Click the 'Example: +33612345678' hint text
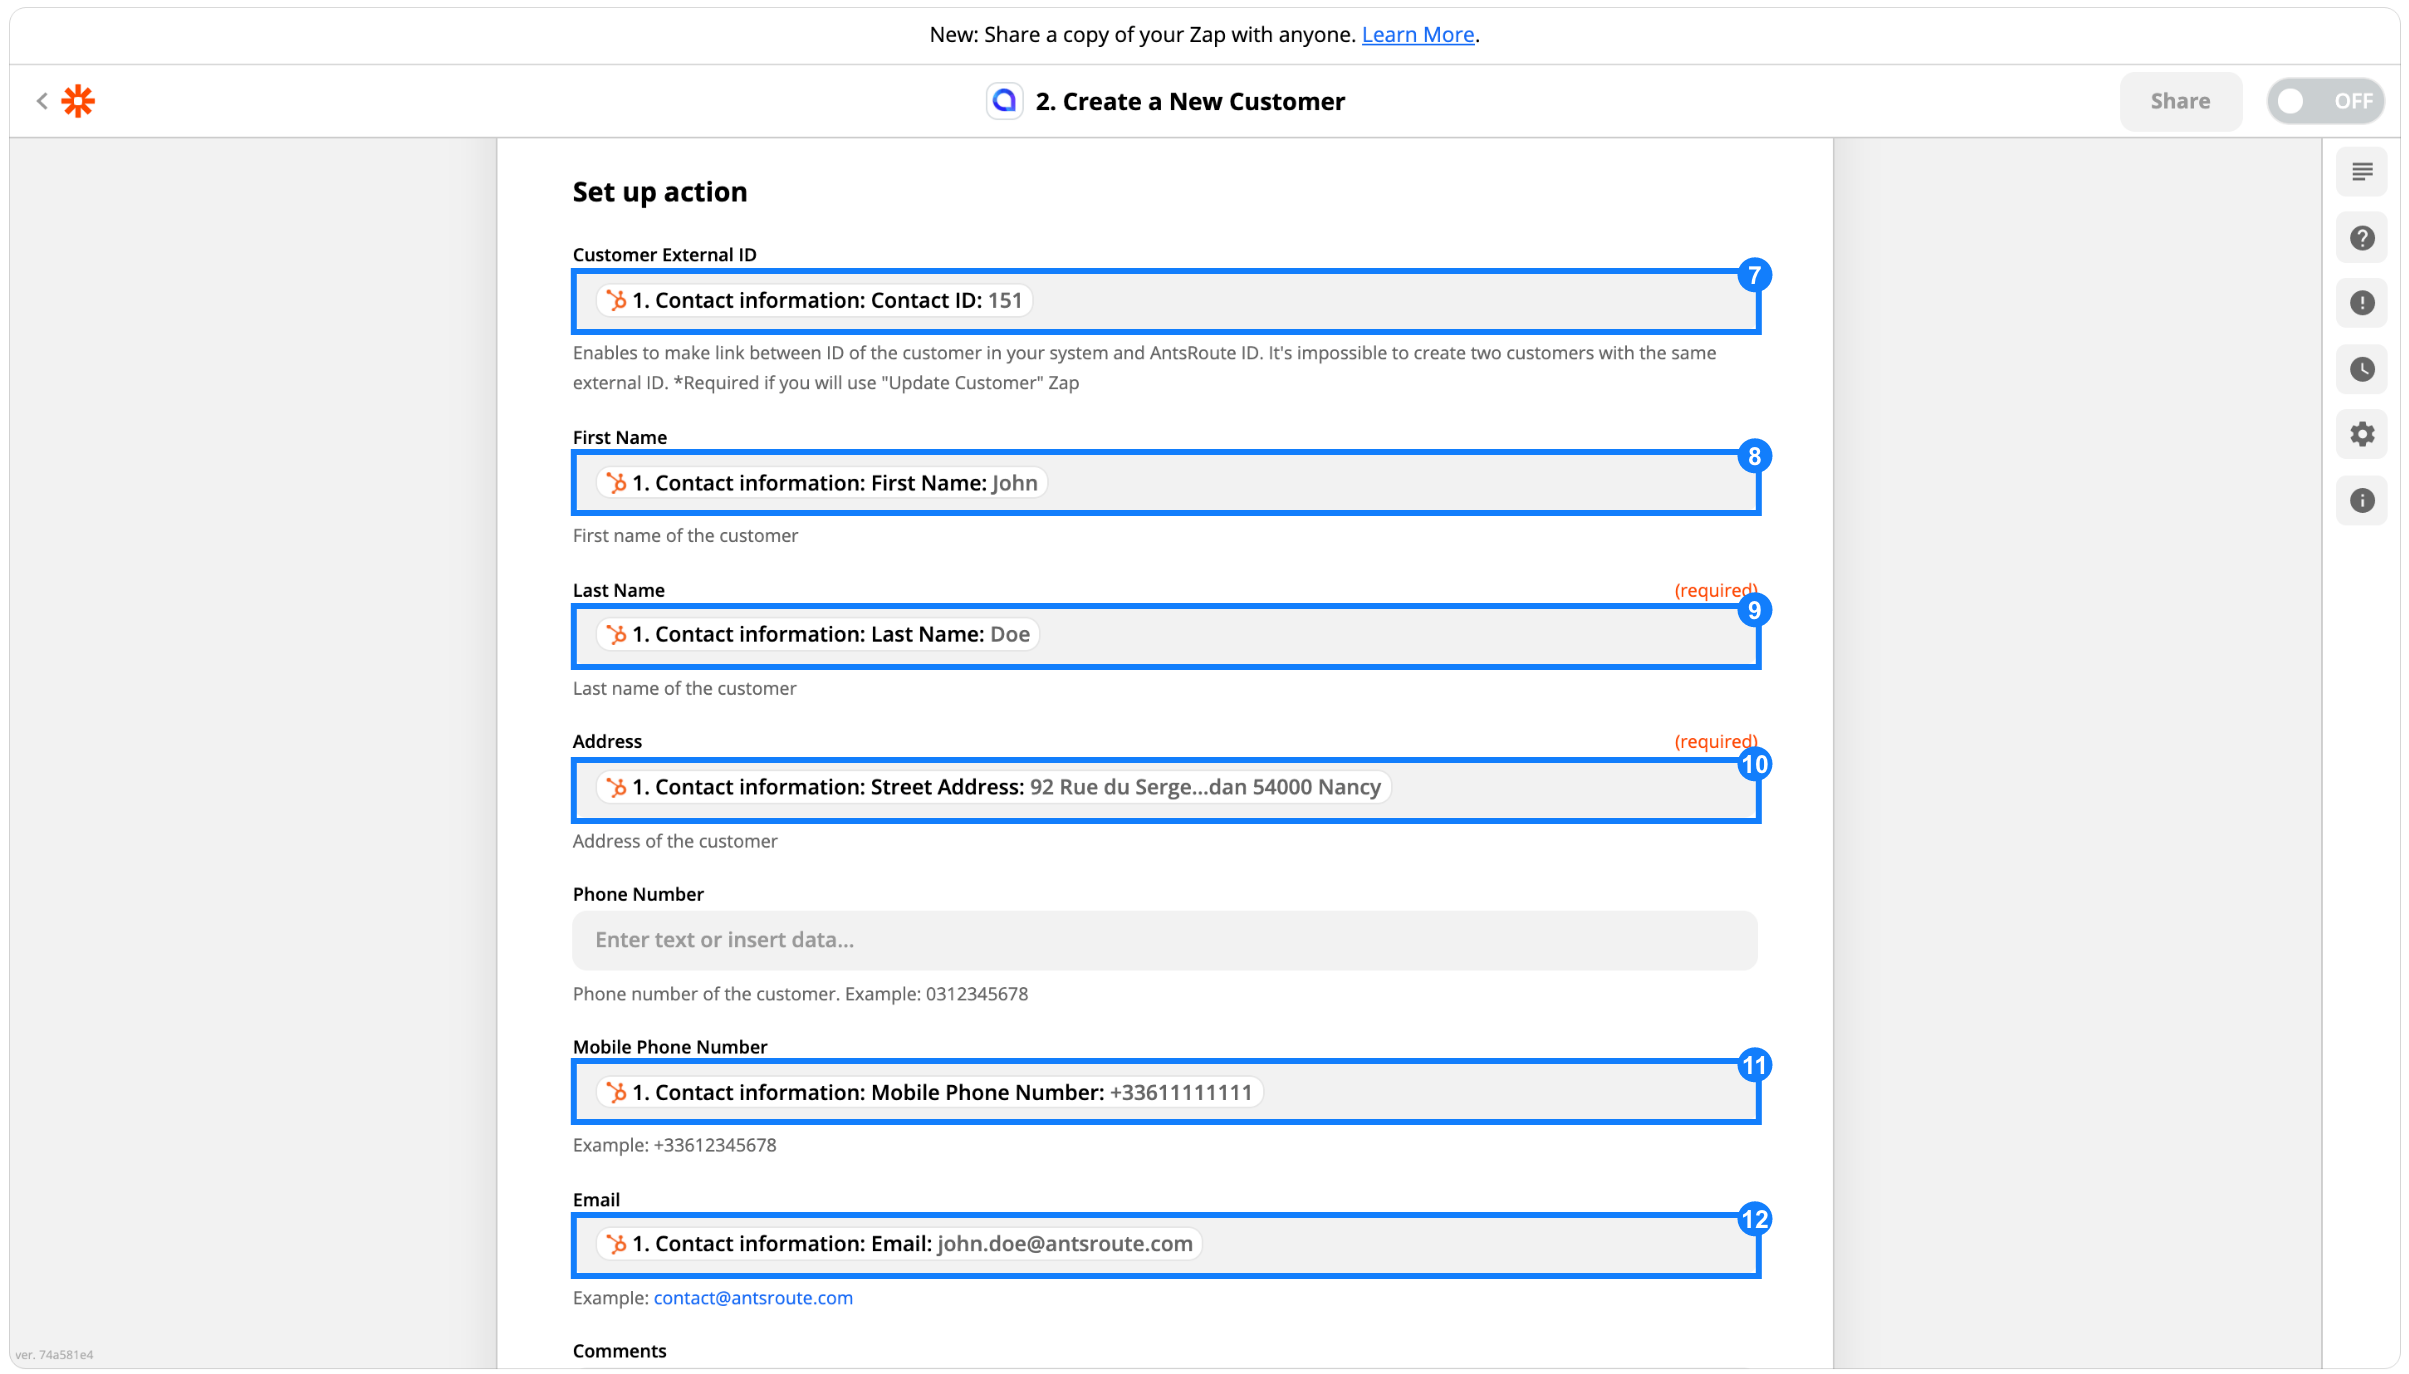The width and height of the screenshot is (2409, 1374). click(674, 1145)
